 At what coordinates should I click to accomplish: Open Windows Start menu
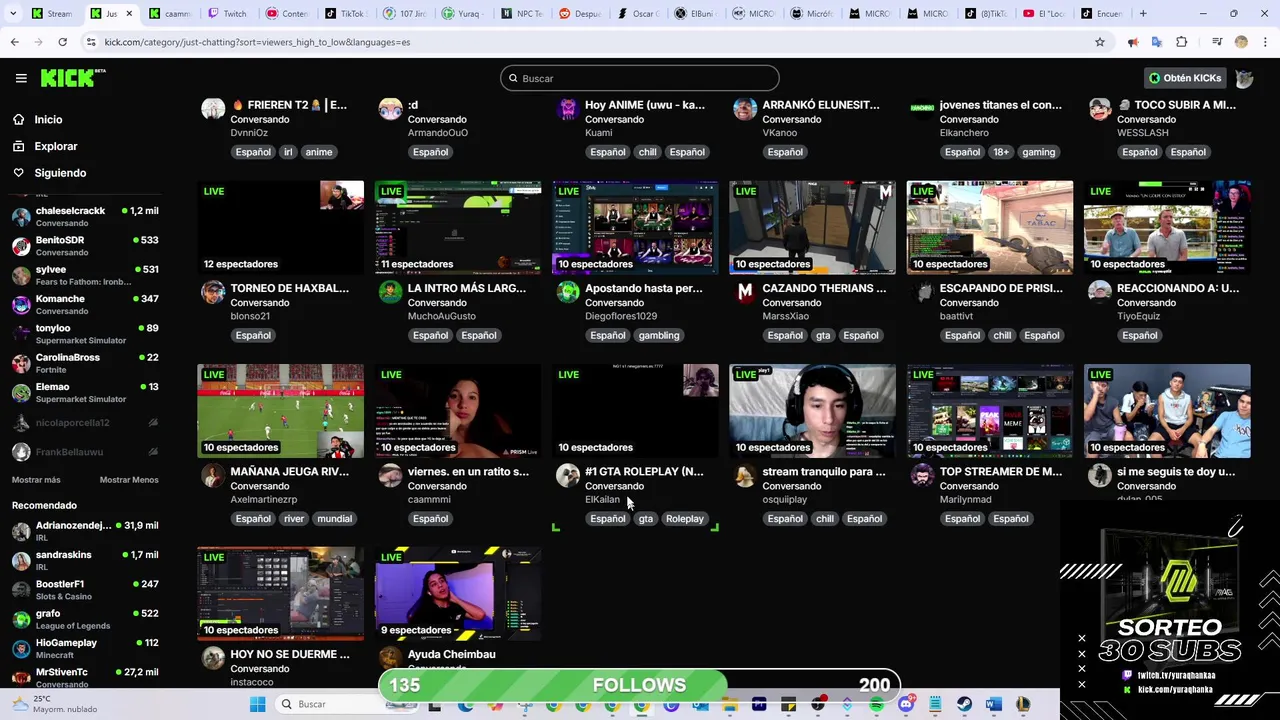coord(257,704)
